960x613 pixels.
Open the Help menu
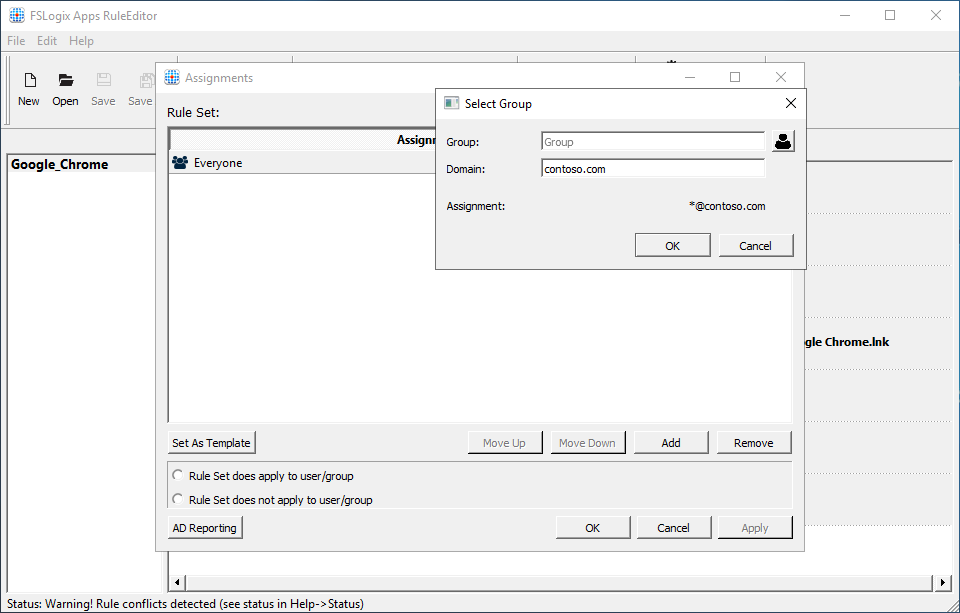click(x=81, y=40)
